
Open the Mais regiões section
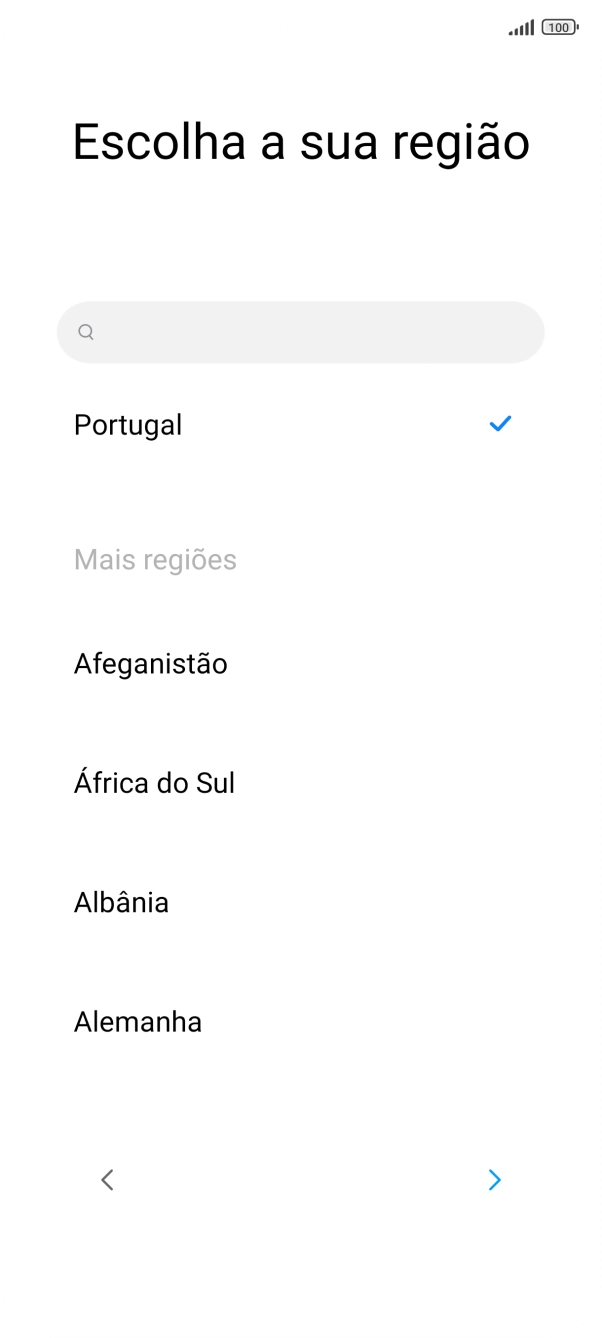(x=155, y=559)
